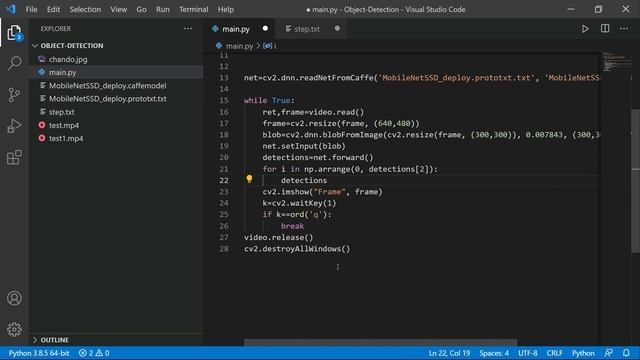Open MobileNetSSD_deploy.prototxt.txt file

click(107, 99)
